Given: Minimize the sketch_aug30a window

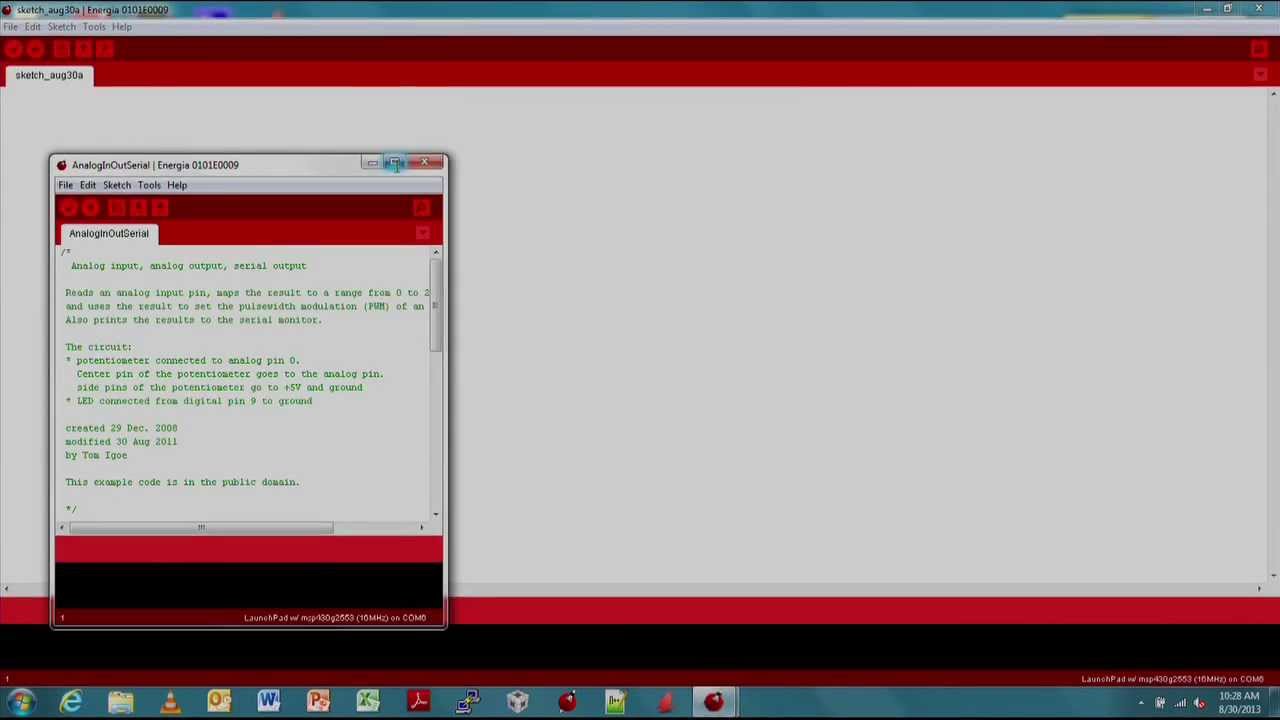Looking at the screenshot, I should pyautogui.click(x=1207, y=9).
